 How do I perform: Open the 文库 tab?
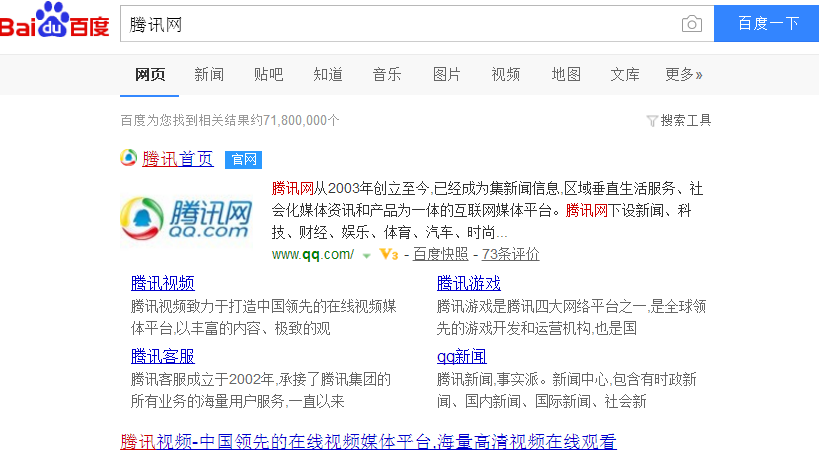click(625, 75)
